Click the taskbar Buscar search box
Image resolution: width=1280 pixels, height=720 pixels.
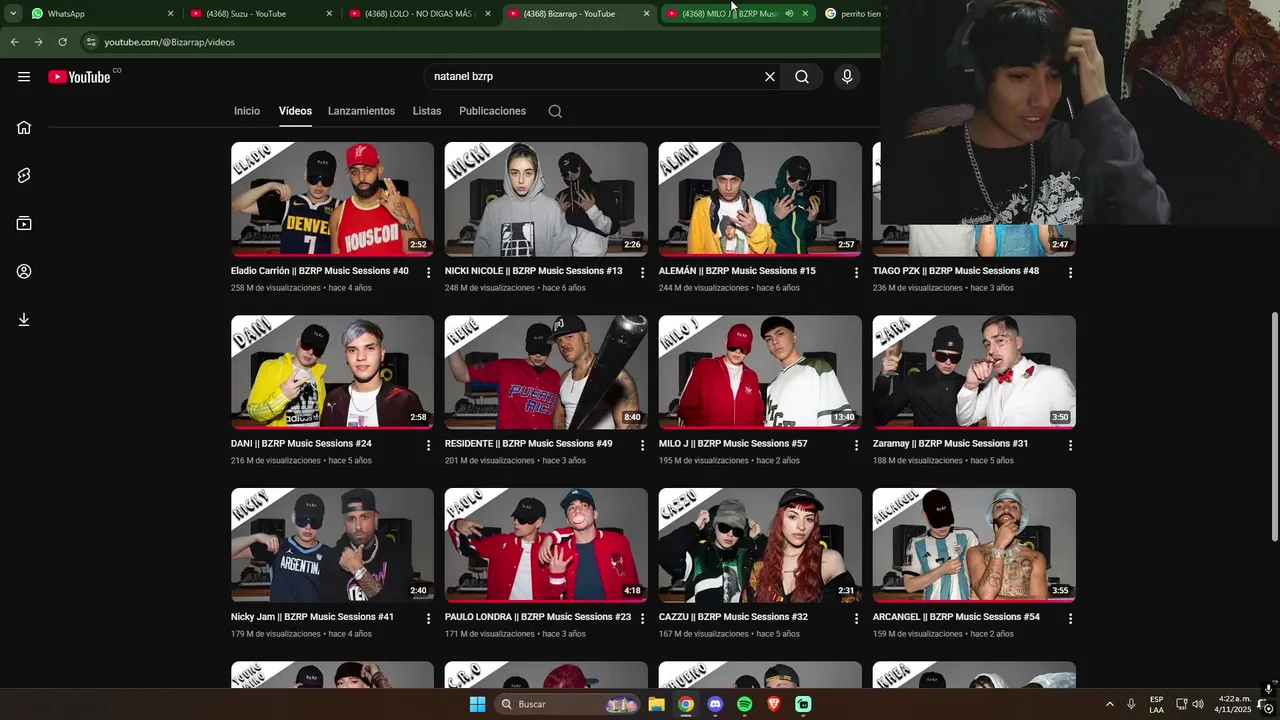point(568,704)
